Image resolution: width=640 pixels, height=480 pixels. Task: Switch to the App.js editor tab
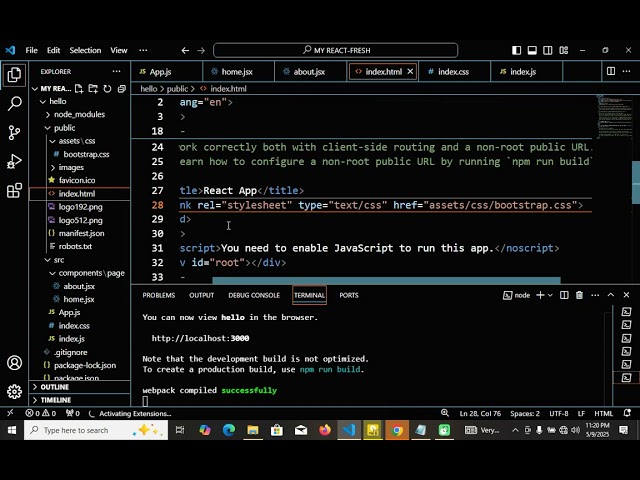pos(167,72)
